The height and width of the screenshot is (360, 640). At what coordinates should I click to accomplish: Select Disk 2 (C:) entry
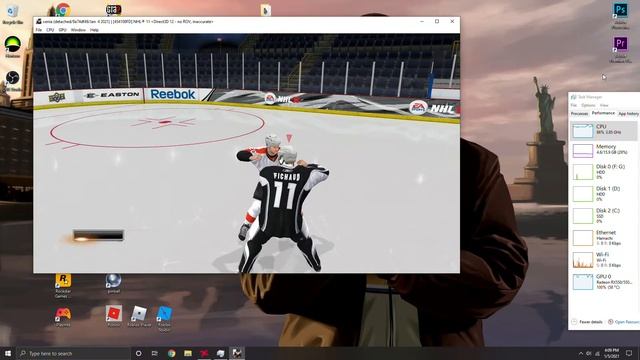click(x=604, y=216)
